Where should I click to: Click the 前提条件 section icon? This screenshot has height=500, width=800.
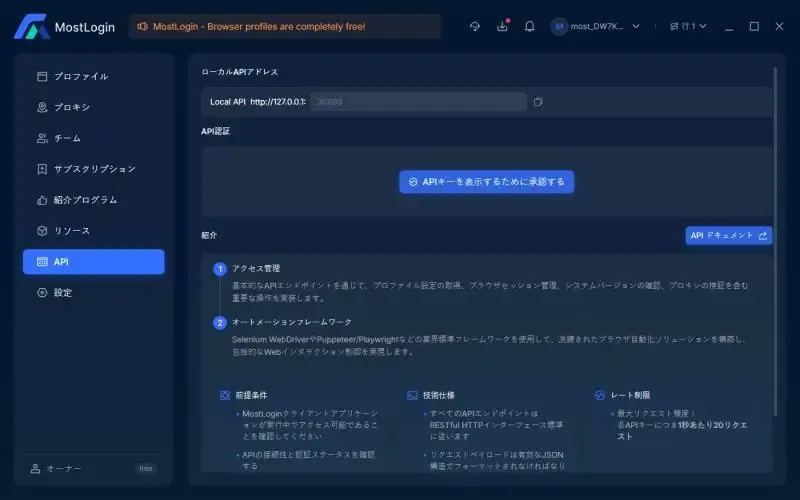point(225,395)
